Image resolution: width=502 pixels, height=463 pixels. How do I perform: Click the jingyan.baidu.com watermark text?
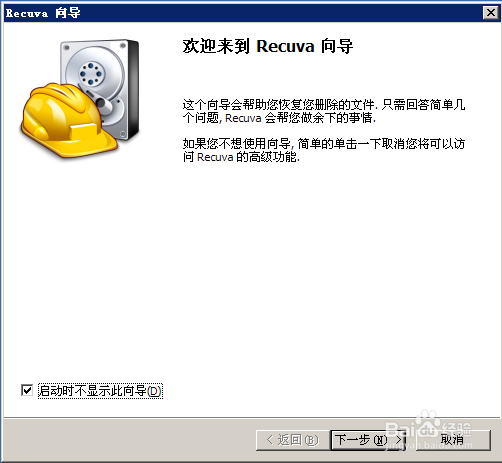(430, 445)
